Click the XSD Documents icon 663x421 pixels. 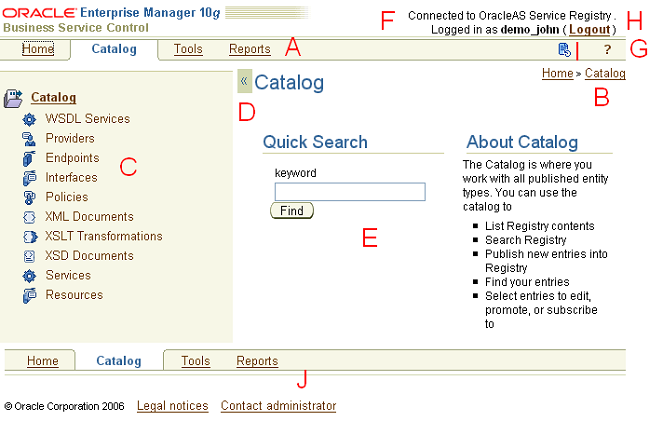click(x=29, y=256)
